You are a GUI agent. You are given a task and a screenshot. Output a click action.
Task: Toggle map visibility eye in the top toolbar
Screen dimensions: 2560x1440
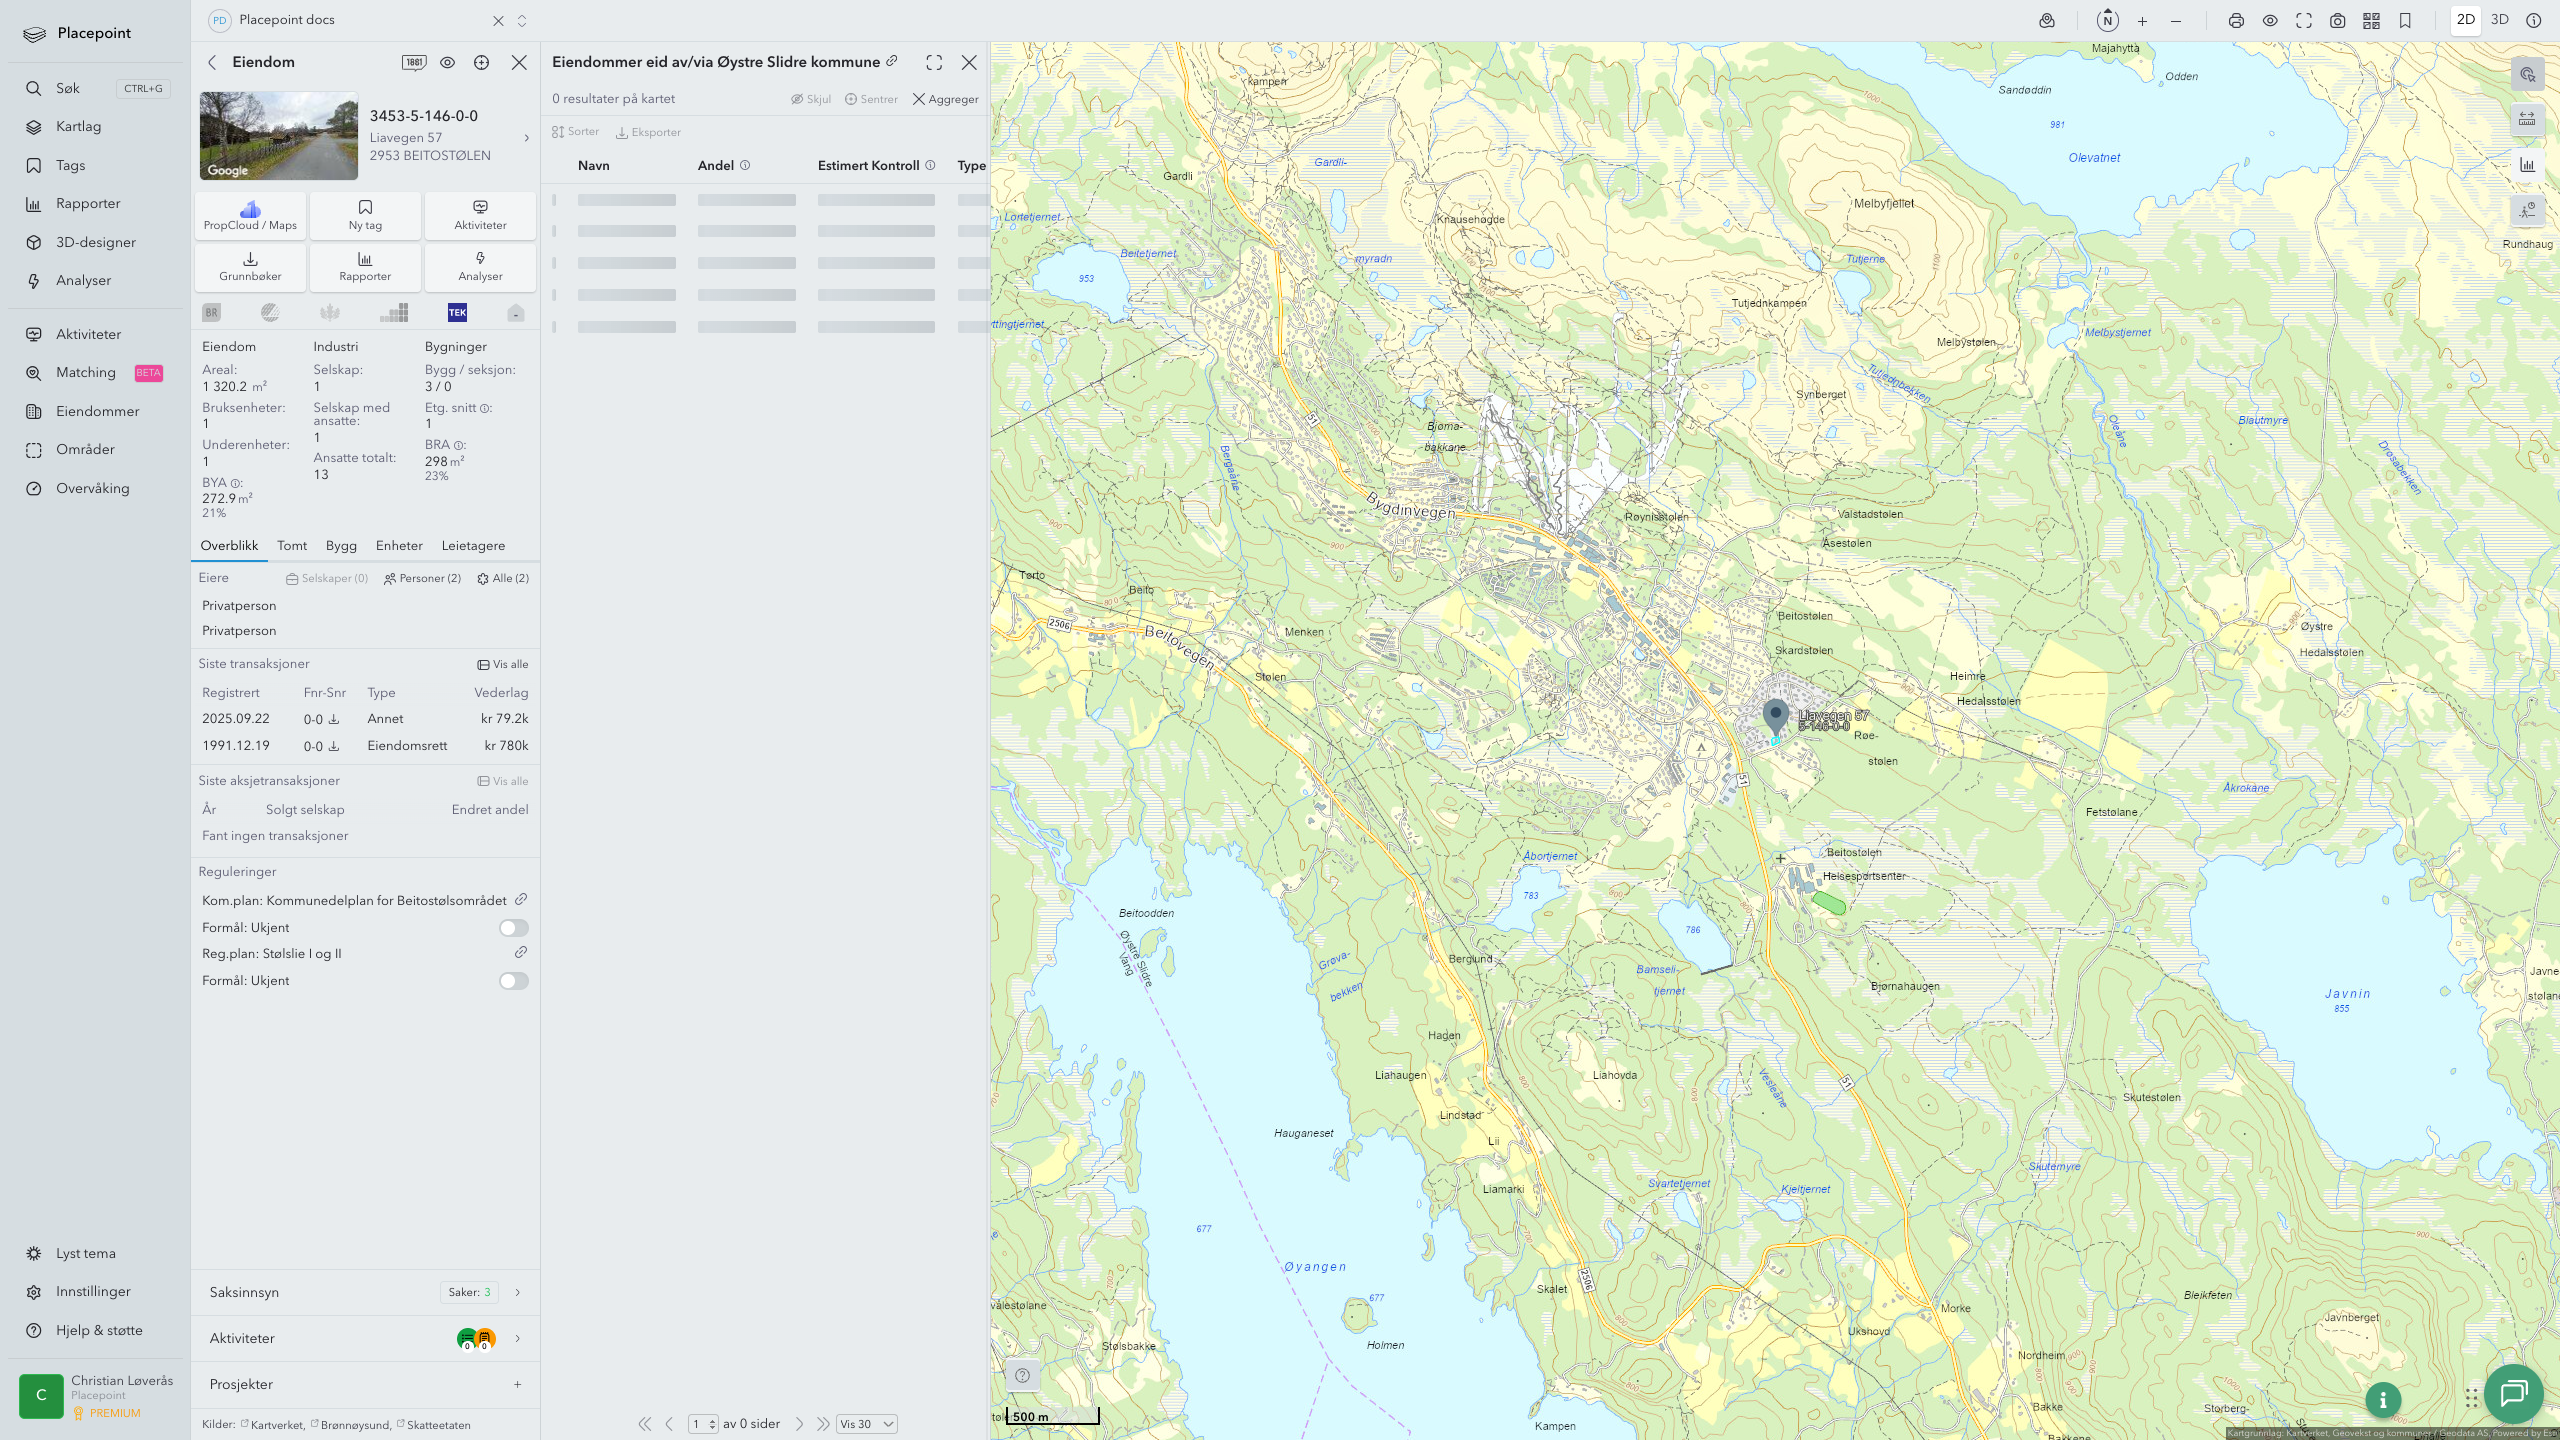pyautogui.click(x=2270, y=21)
